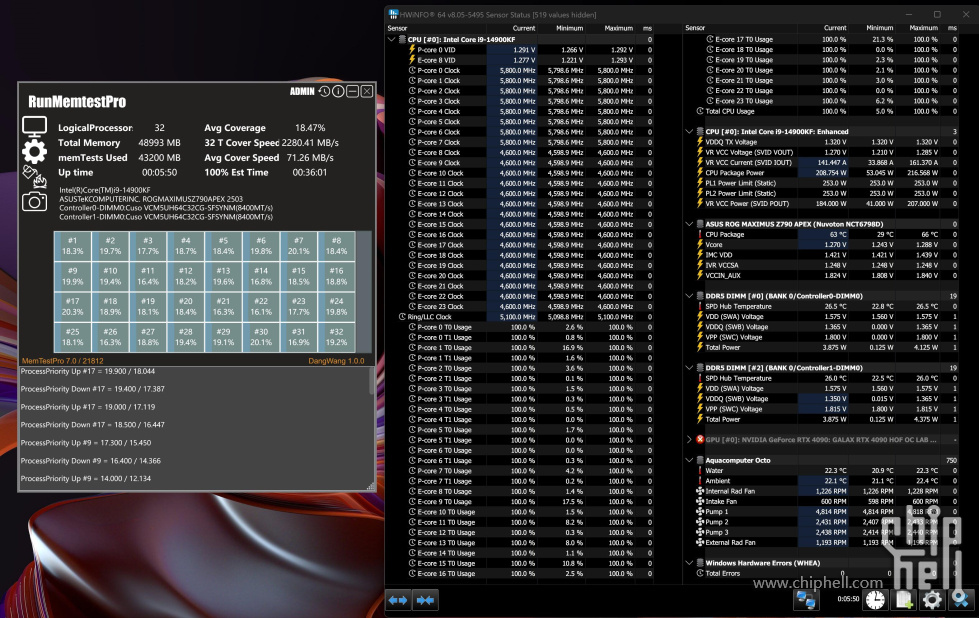The image size is (979, 618).
Task: Select the 'Total CPU Usage' sensor row
Action: [822, 111]
